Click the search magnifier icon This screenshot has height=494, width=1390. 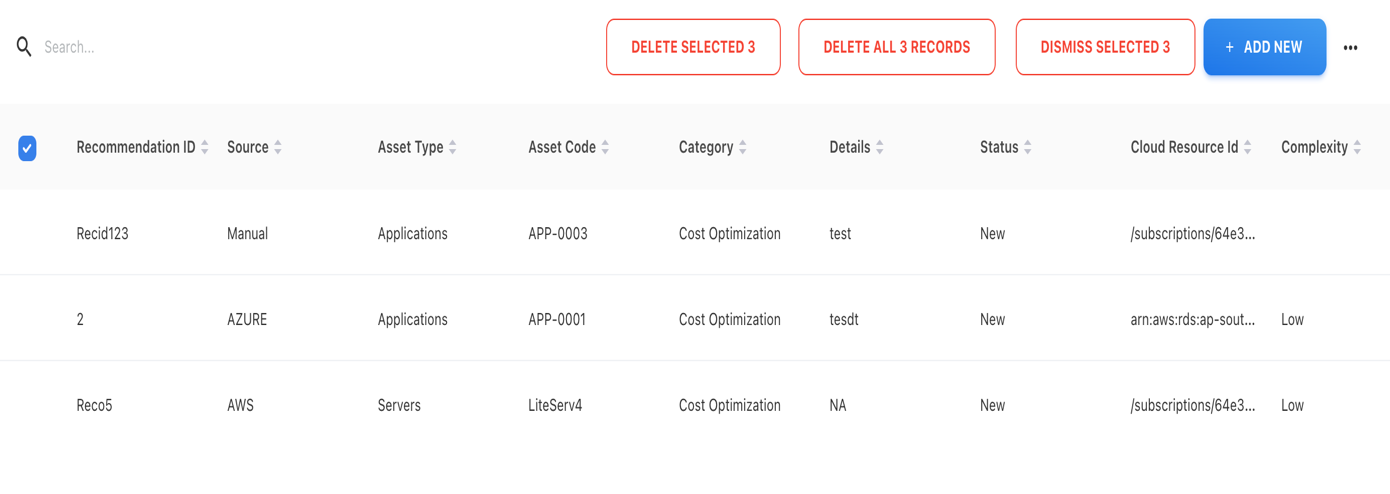[24, 47]
